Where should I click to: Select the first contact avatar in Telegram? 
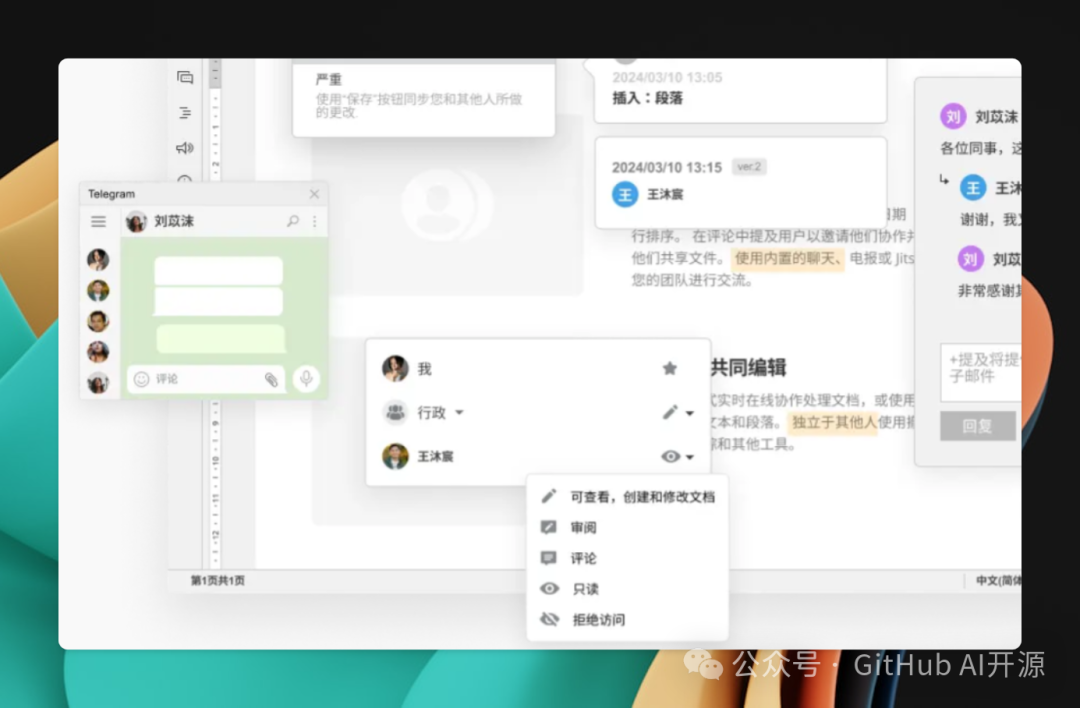pos(98,260)
